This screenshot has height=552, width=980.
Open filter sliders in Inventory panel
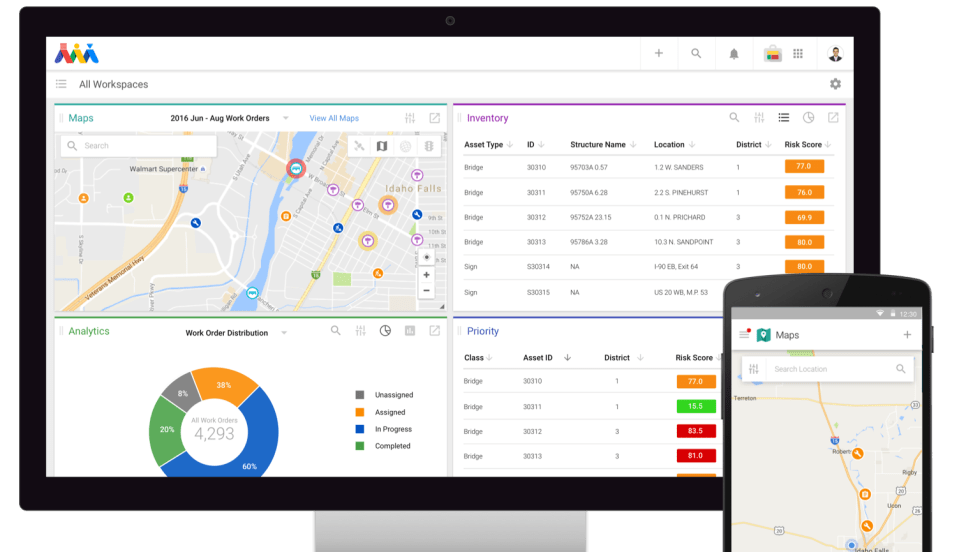759,118
